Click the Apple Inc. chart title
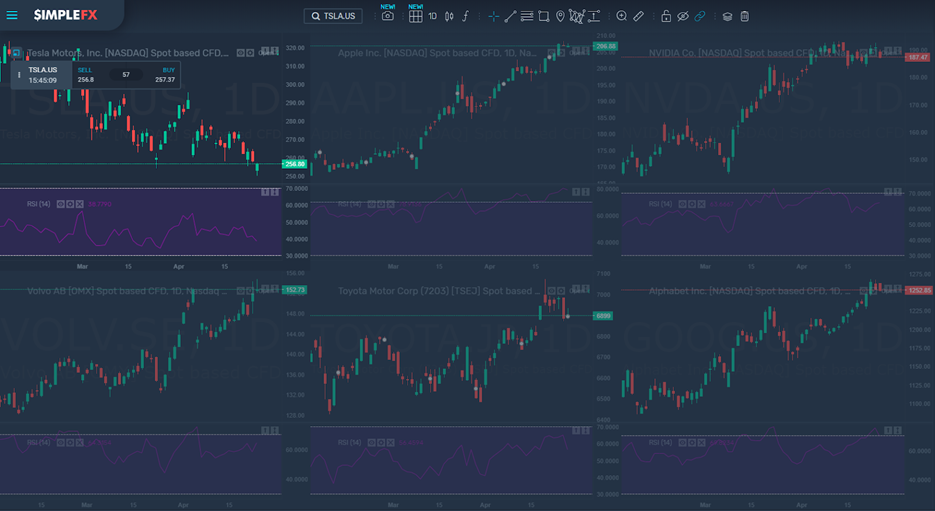935x511 pixels. coord(437,53)
